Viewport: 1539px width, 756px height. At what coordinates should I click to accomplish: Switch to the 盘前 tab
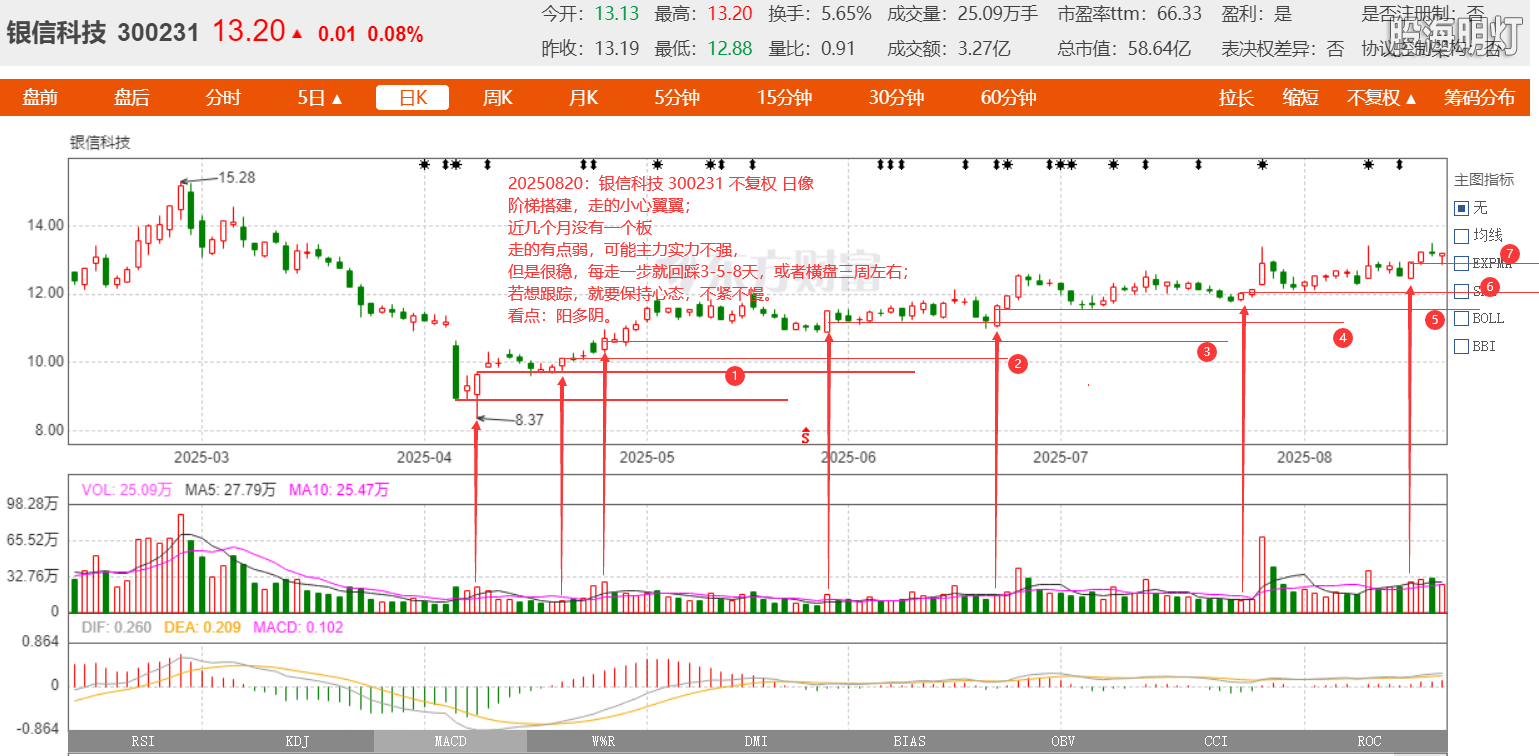(x=41, y=98)
